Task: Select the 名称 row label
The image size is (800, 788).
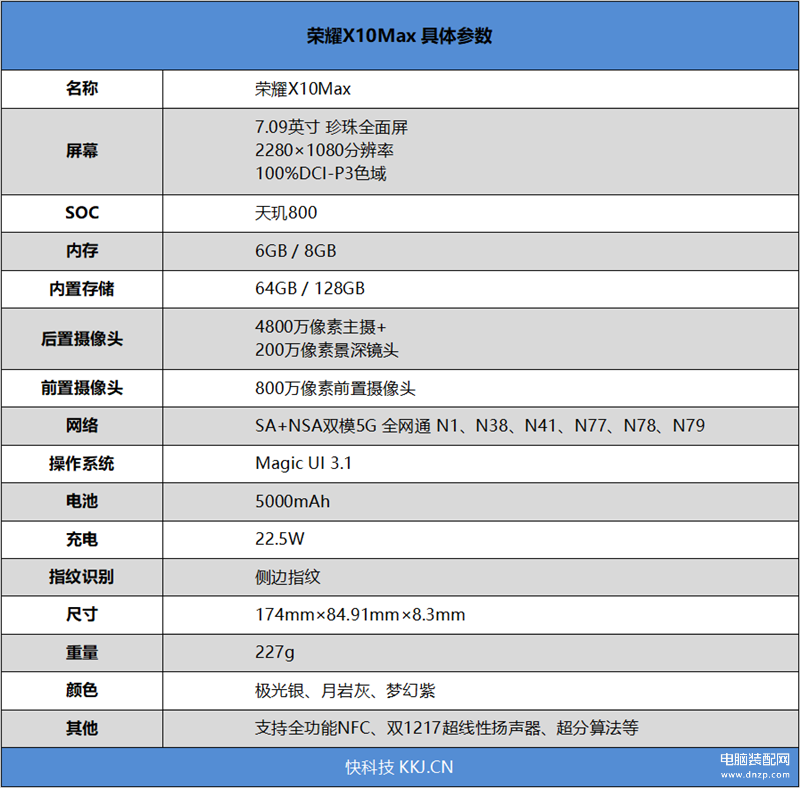Action: 82,88
